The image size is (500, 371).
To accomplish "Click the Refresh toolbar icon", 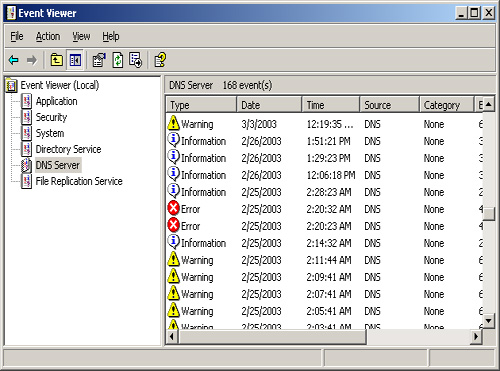I will click(x=118, y=60).
